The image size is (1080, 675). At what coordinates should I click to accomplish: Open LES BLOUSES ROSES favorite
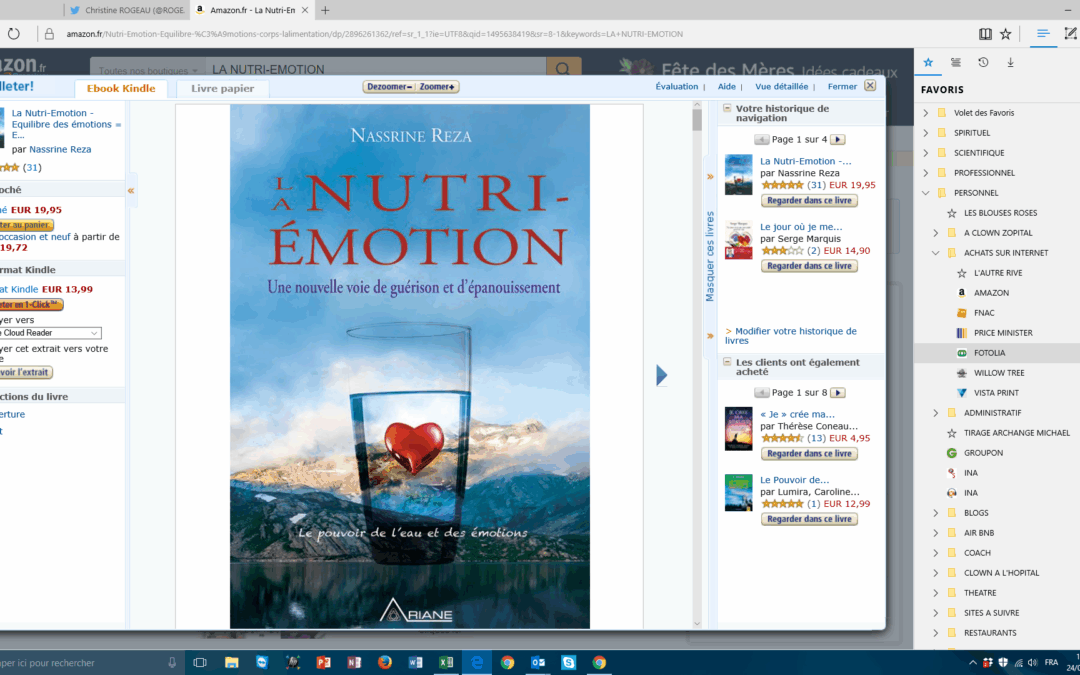point(1000,213)
